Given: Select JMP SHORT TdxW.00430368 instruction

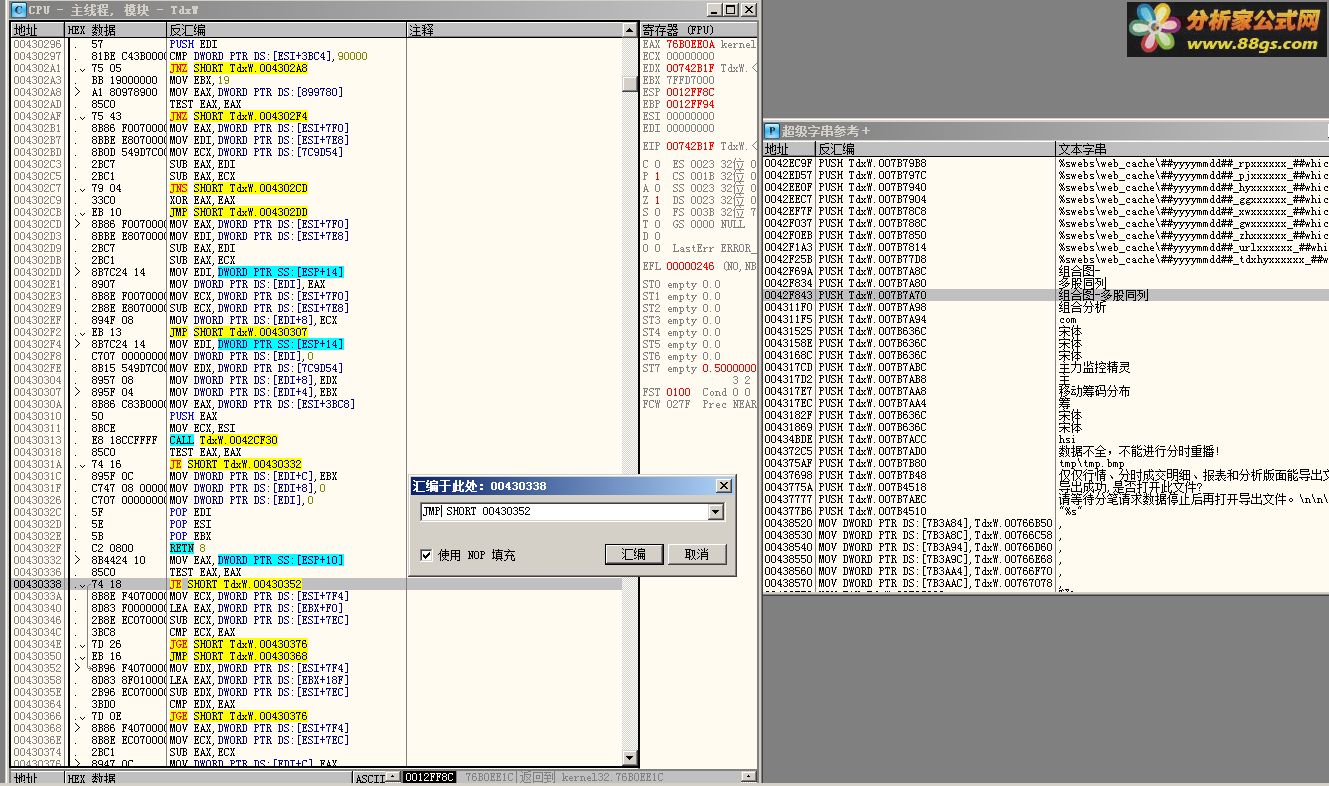Looking at the screenshot, I should tap(239, 656).
